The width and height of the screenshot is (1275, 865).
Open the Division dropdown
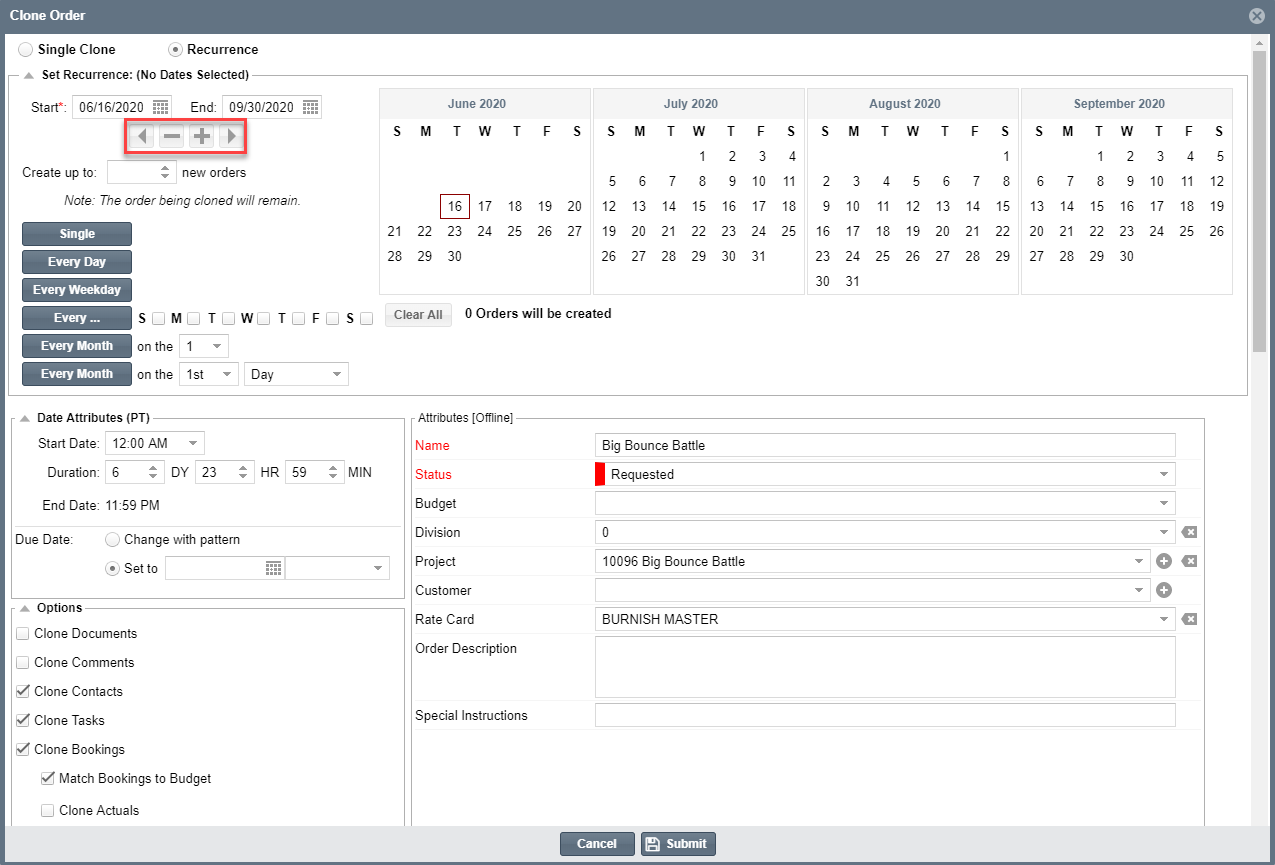[1164, 533]
